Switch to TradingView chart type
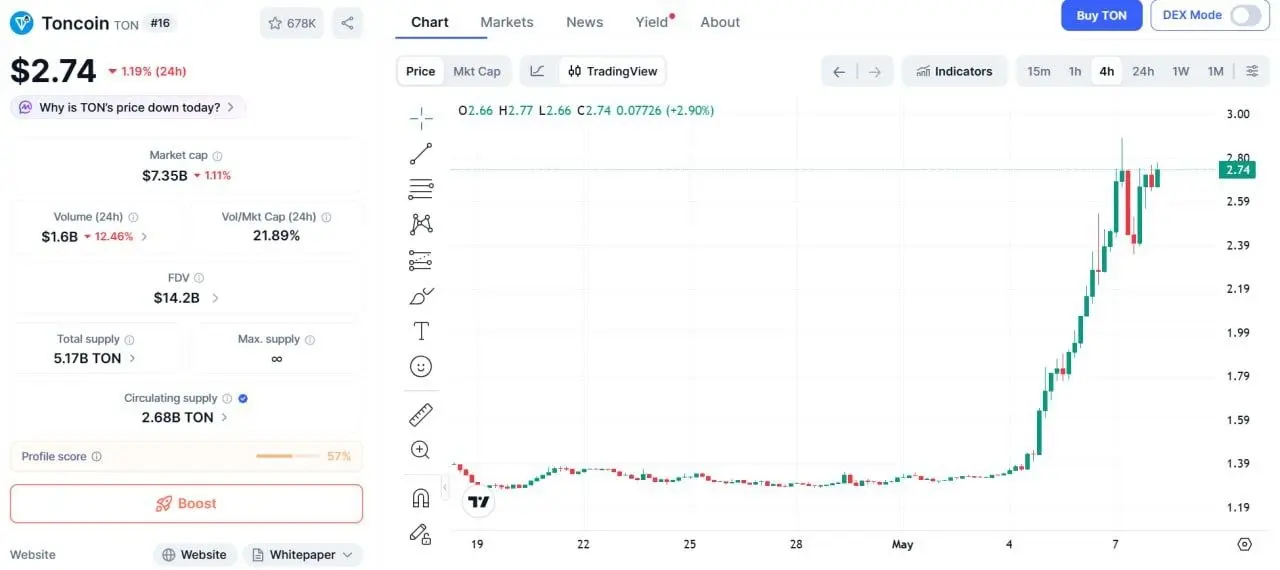This screenshot has height=570, width=1280. 612,71
